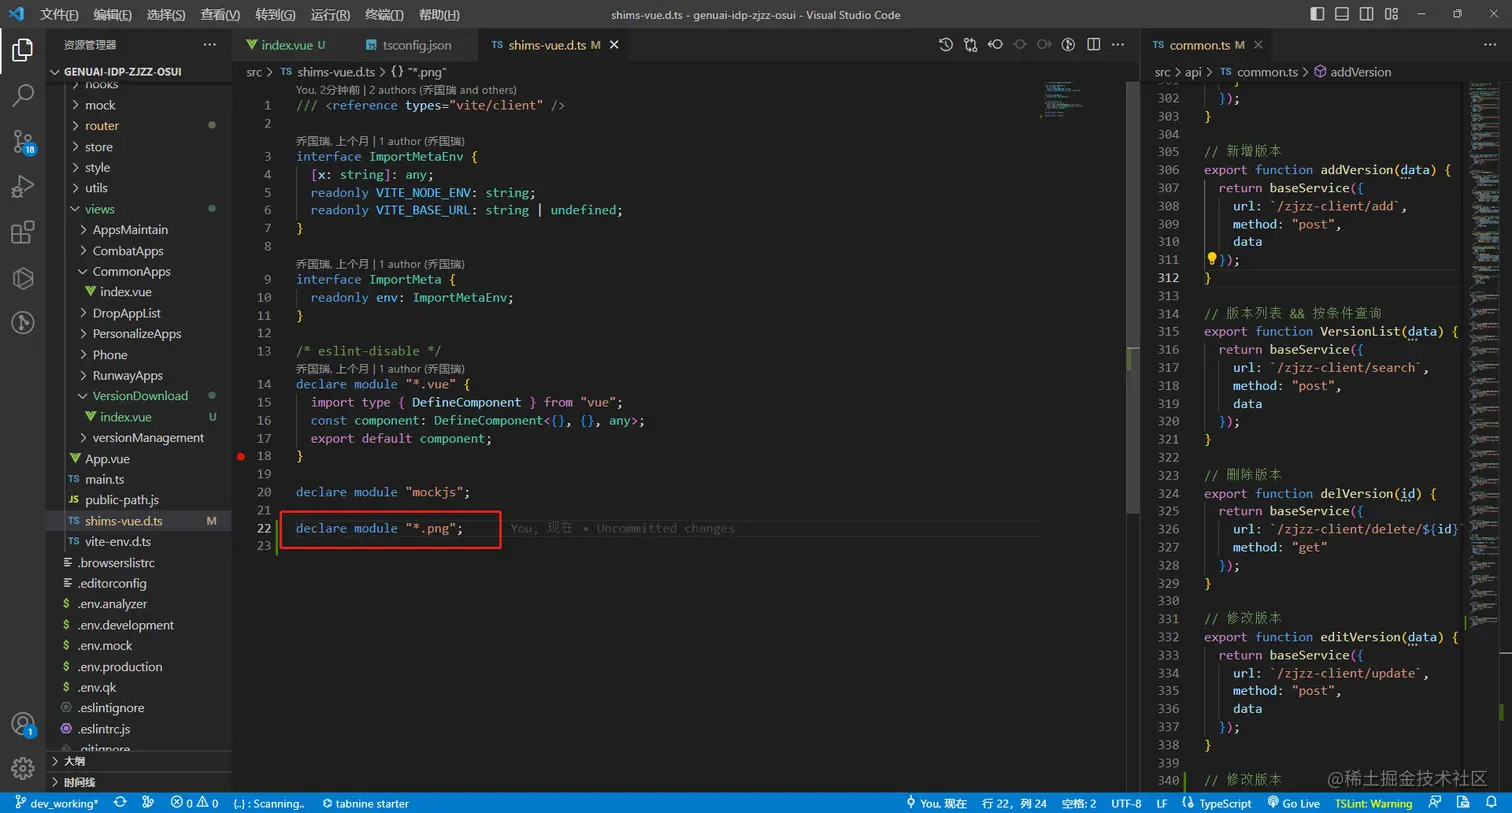This screenshot has height=813, width=1512.
Task: Toggle the breakpoint on line 18
Action: point(241,456)
